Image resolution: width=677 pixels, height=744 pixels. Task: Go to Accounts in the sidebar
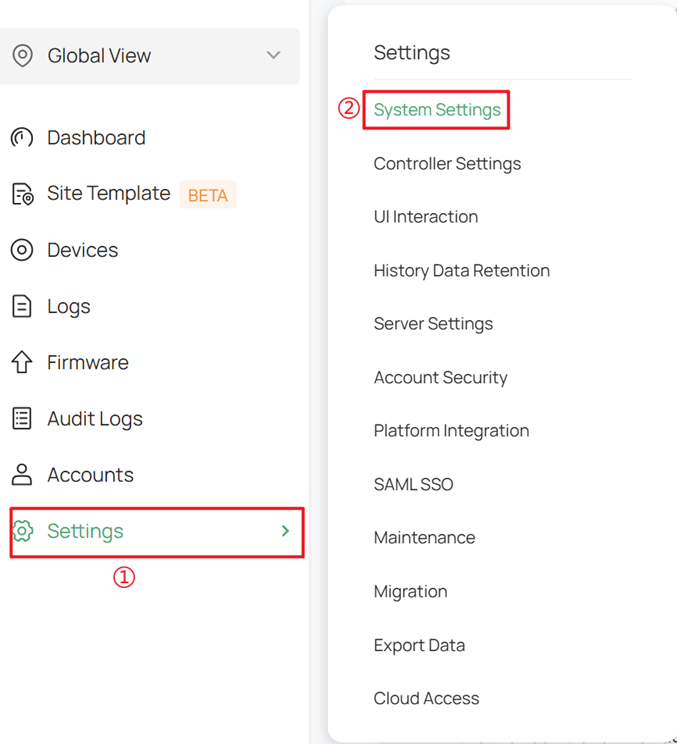(91, 474)
